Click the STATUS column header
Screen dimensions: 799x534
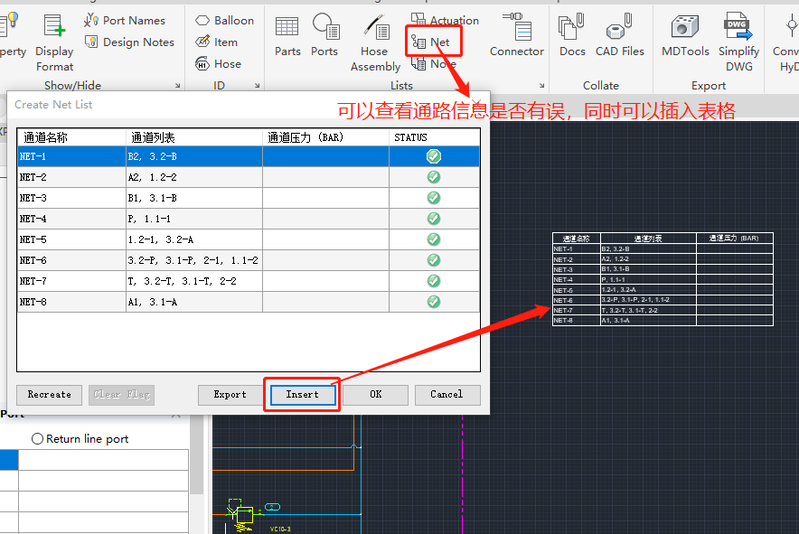[x=433, y=137]
